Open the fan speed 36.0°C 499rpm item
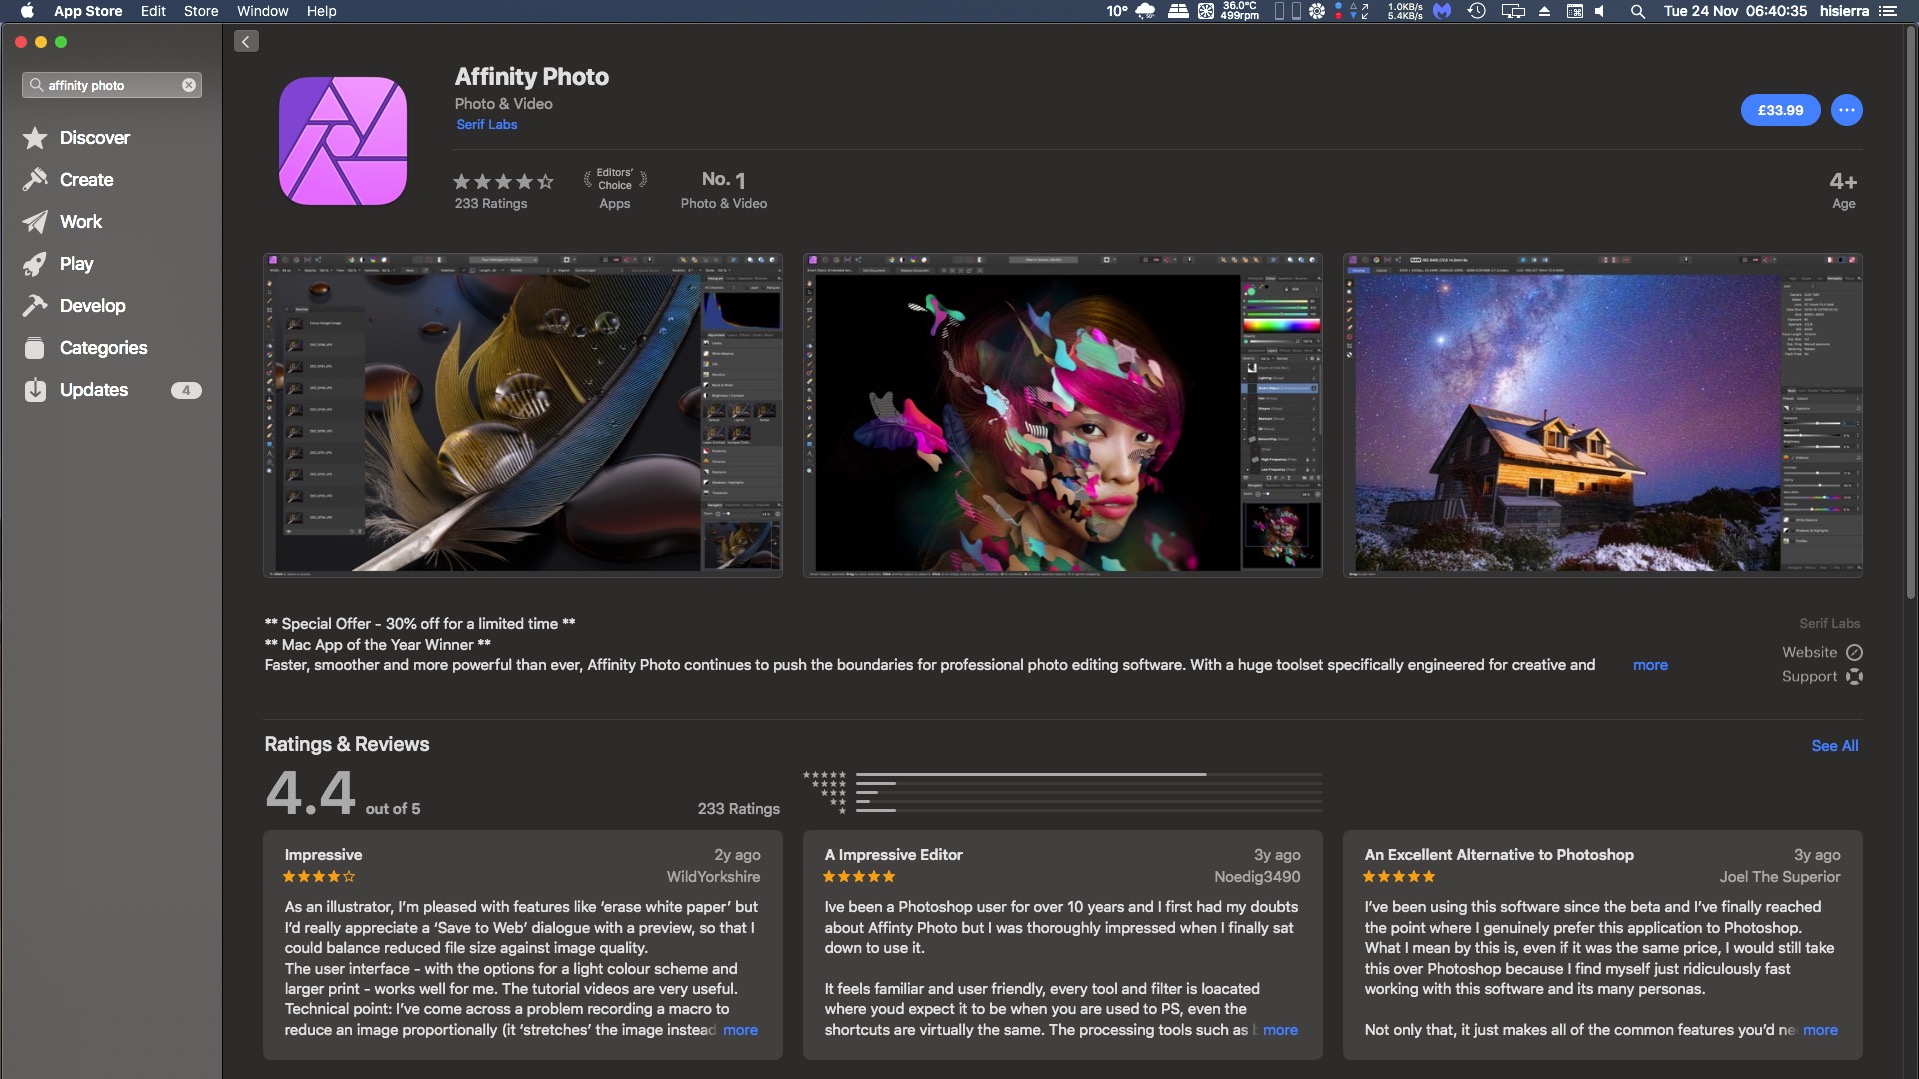This screenshot has width=1919, height=1079. click(1240, 11)
